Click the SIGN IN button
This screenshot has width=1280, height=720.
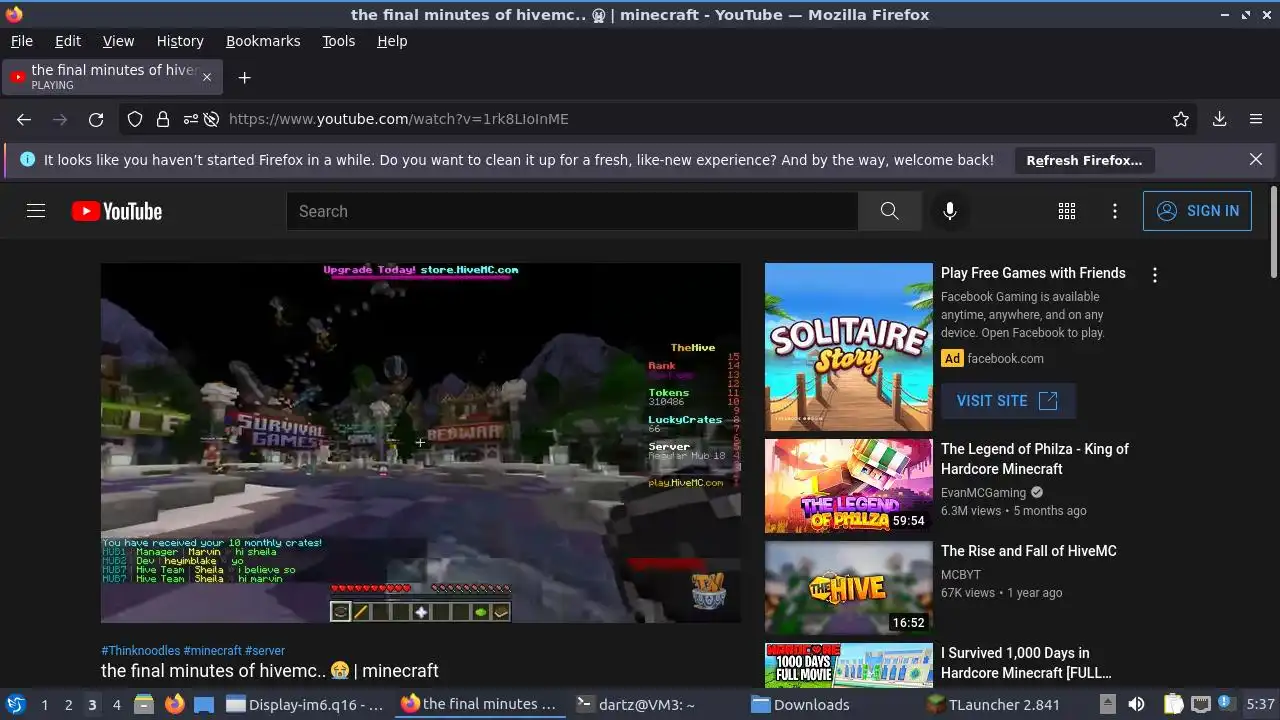point(1197,211)
